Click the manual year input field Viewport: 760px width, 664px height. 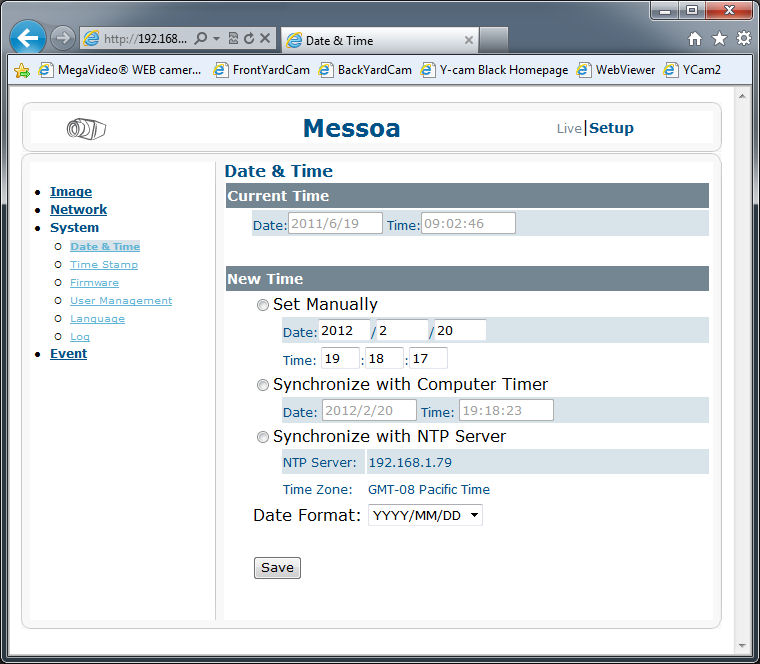343,331
